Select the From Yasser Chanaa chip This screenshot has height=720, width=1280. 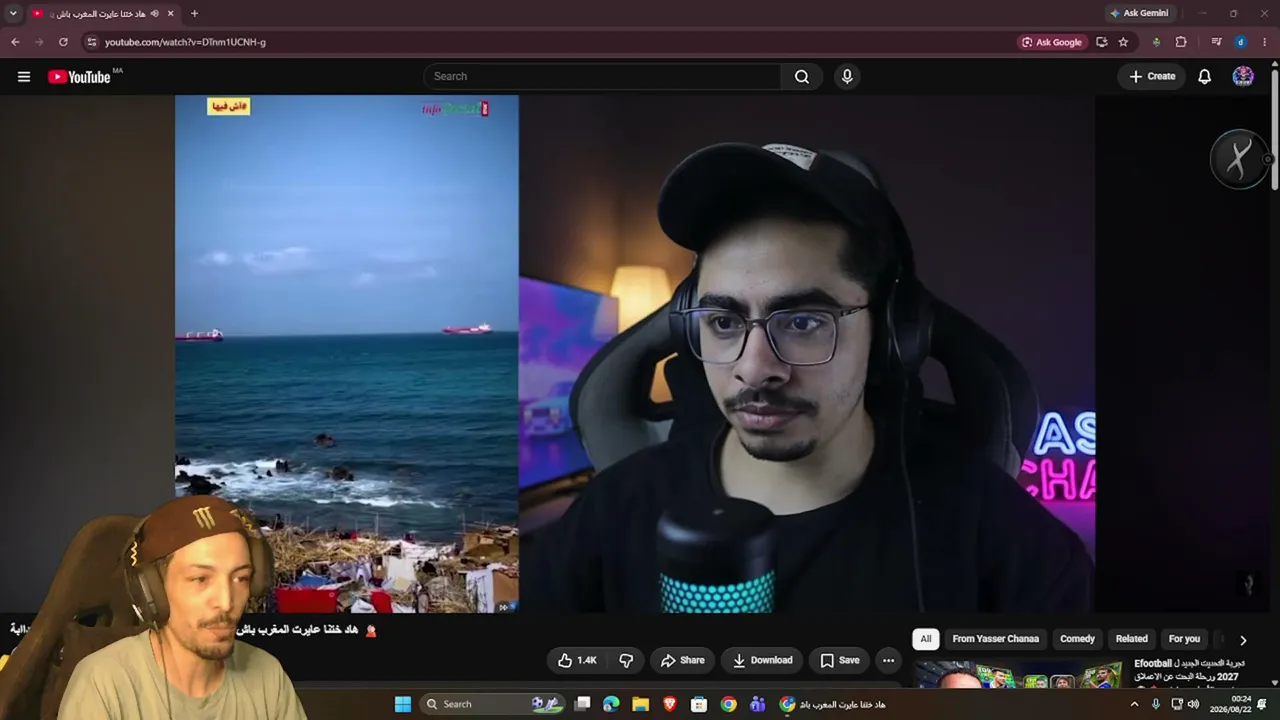point(995,639)
